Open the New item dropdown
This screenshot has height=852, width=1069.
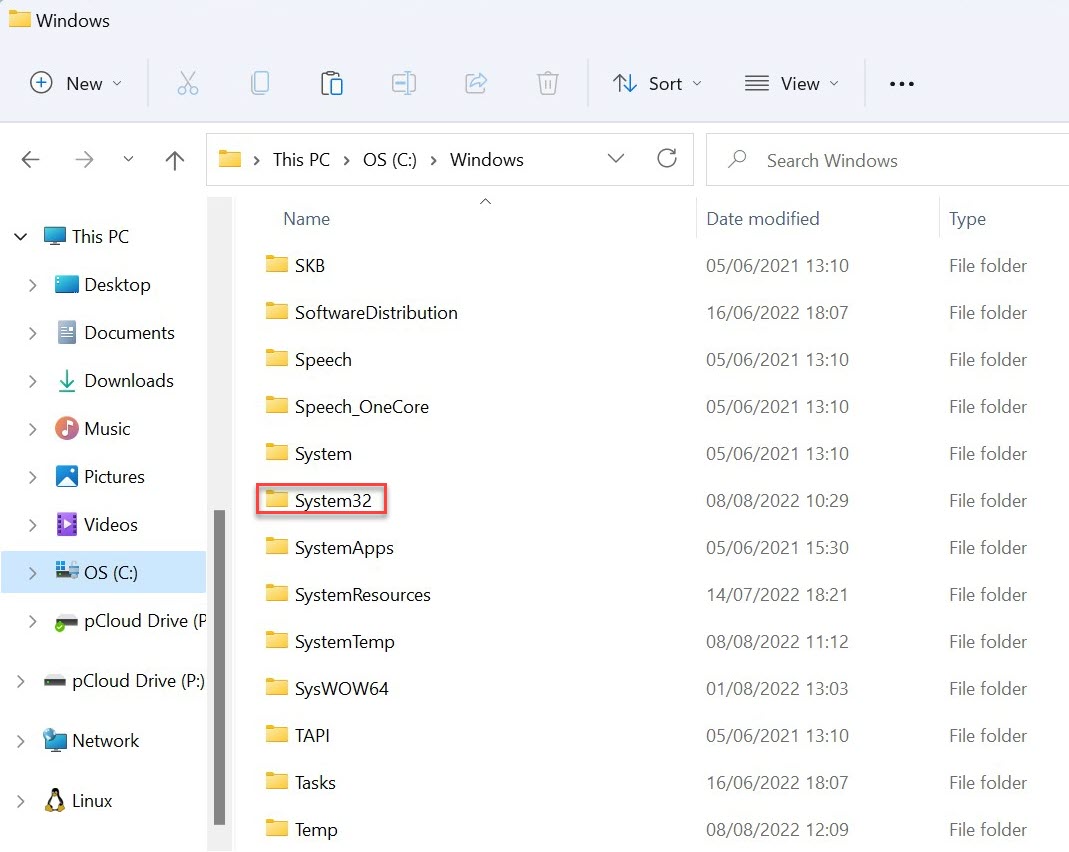[76, 83]
